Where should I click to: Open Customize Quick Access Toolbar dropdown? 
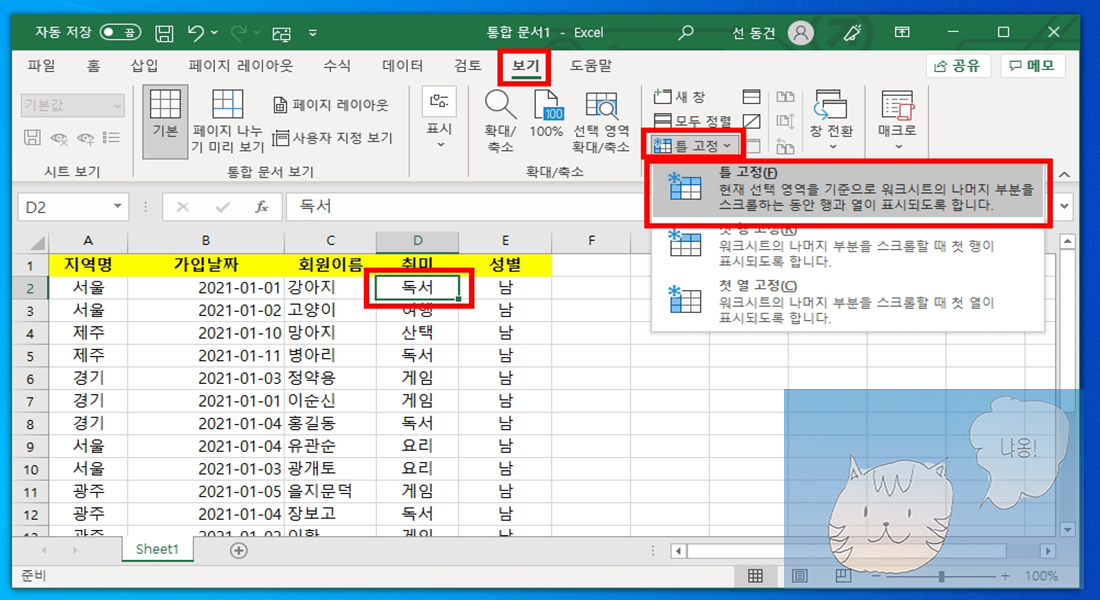tap(313, 32)
